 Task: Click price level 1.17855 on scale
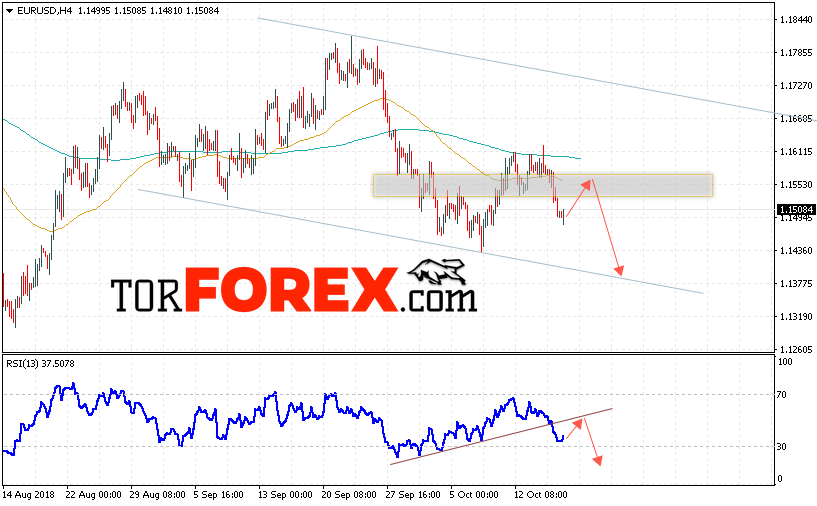(796, 53)
